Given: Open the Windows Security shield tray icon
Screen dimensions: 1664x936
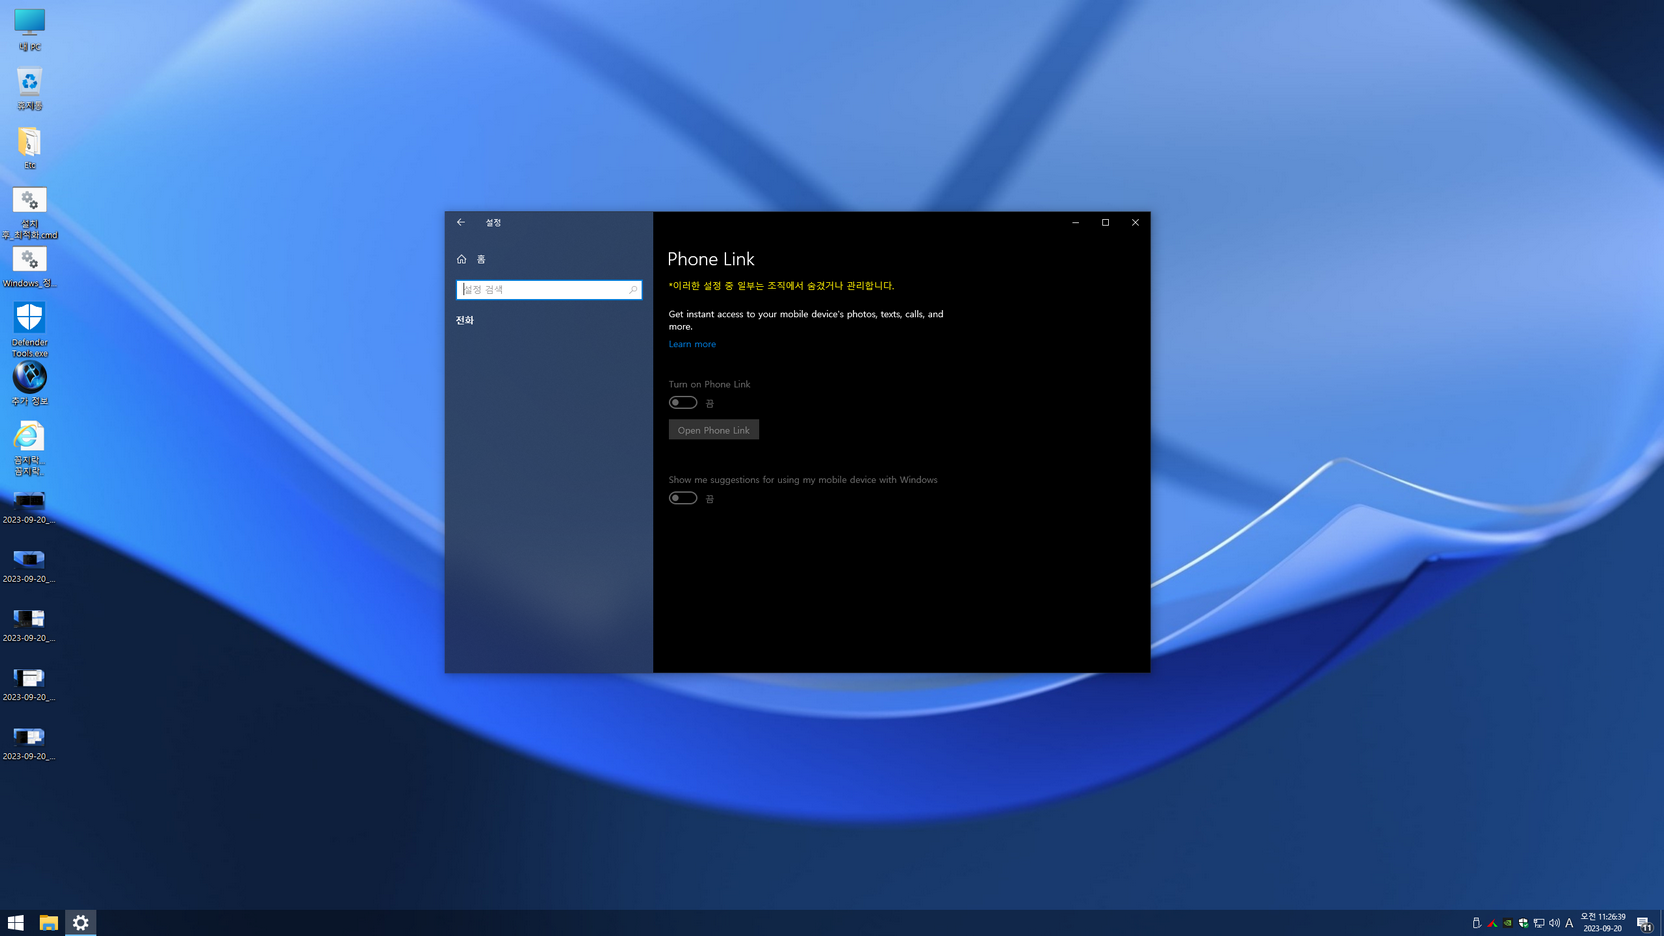Looking at the screenshot, I should click(x=1523, y=923).
